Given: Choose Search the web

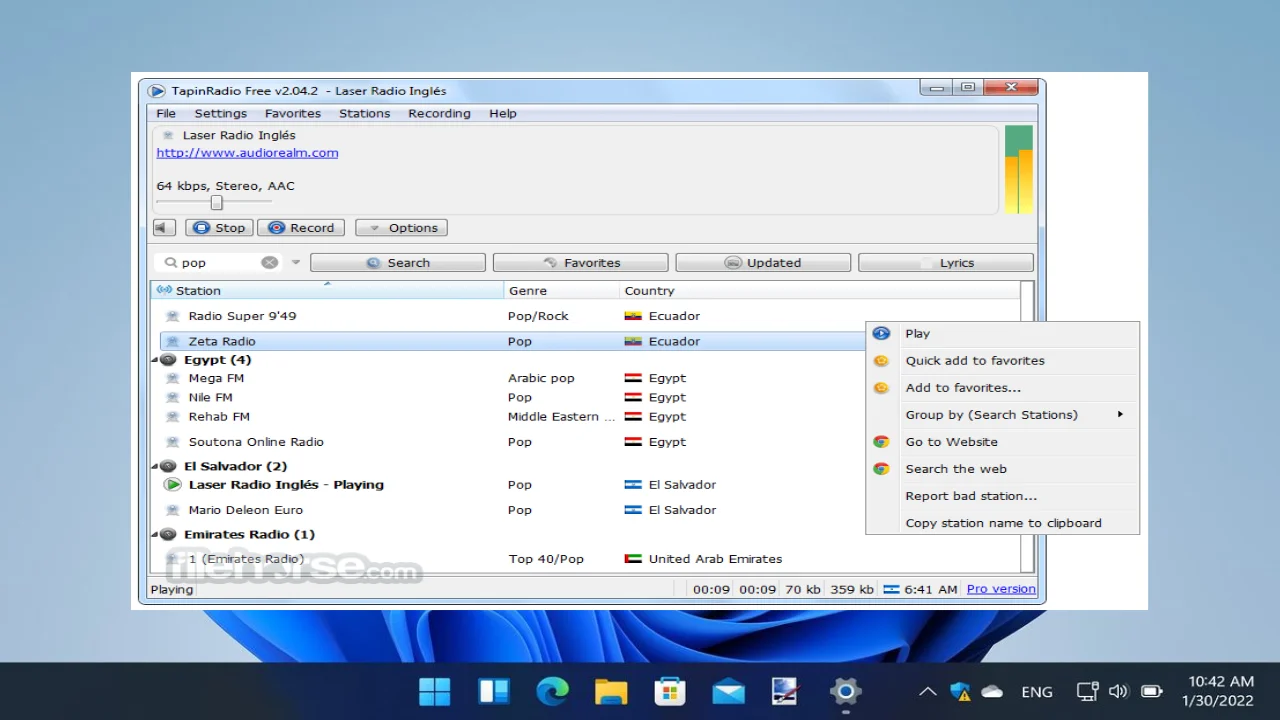Looking at the screenshot, I should point(1002,469).
